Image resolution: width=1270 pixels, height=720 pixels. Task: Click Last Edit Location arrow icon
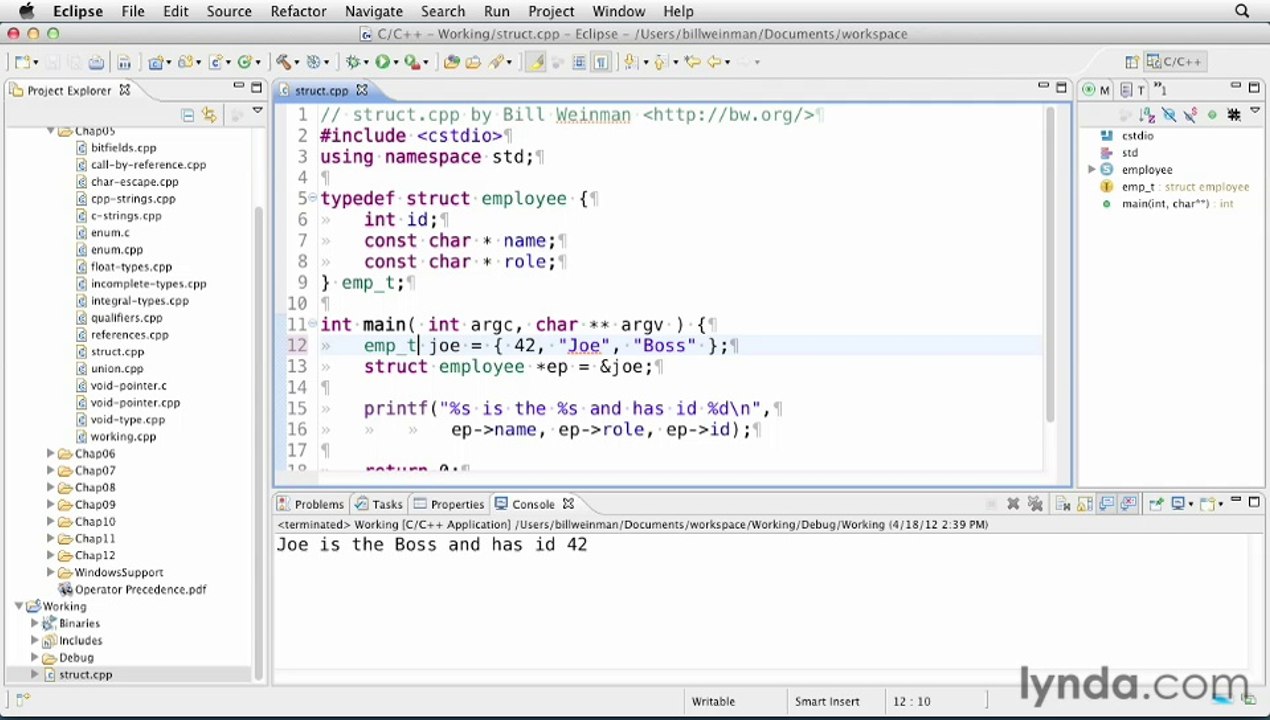693,62
